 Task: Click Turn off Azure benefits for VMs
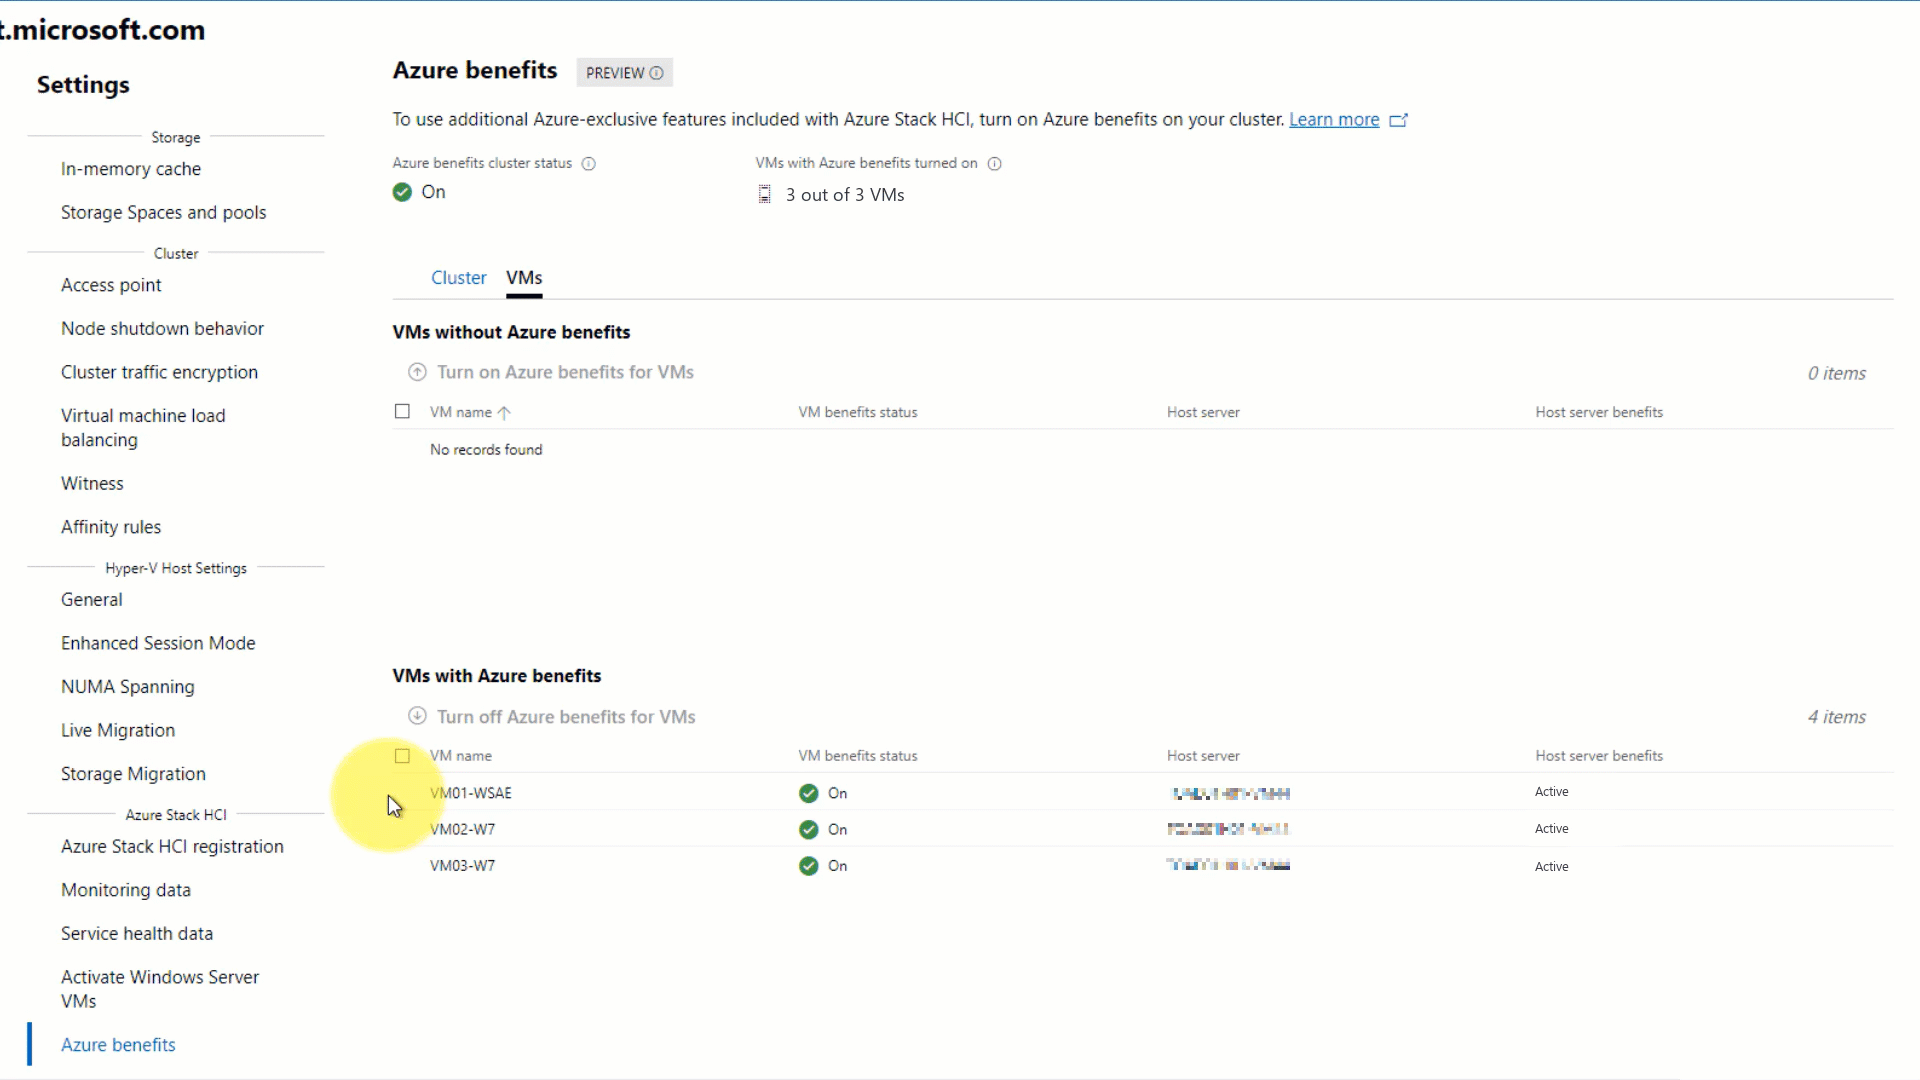coord(566,716)
